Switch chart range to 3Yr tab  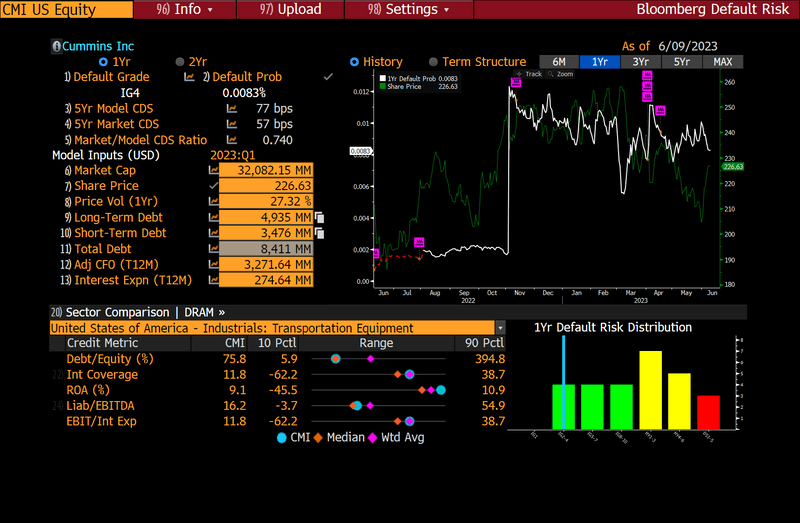[639, 62]
